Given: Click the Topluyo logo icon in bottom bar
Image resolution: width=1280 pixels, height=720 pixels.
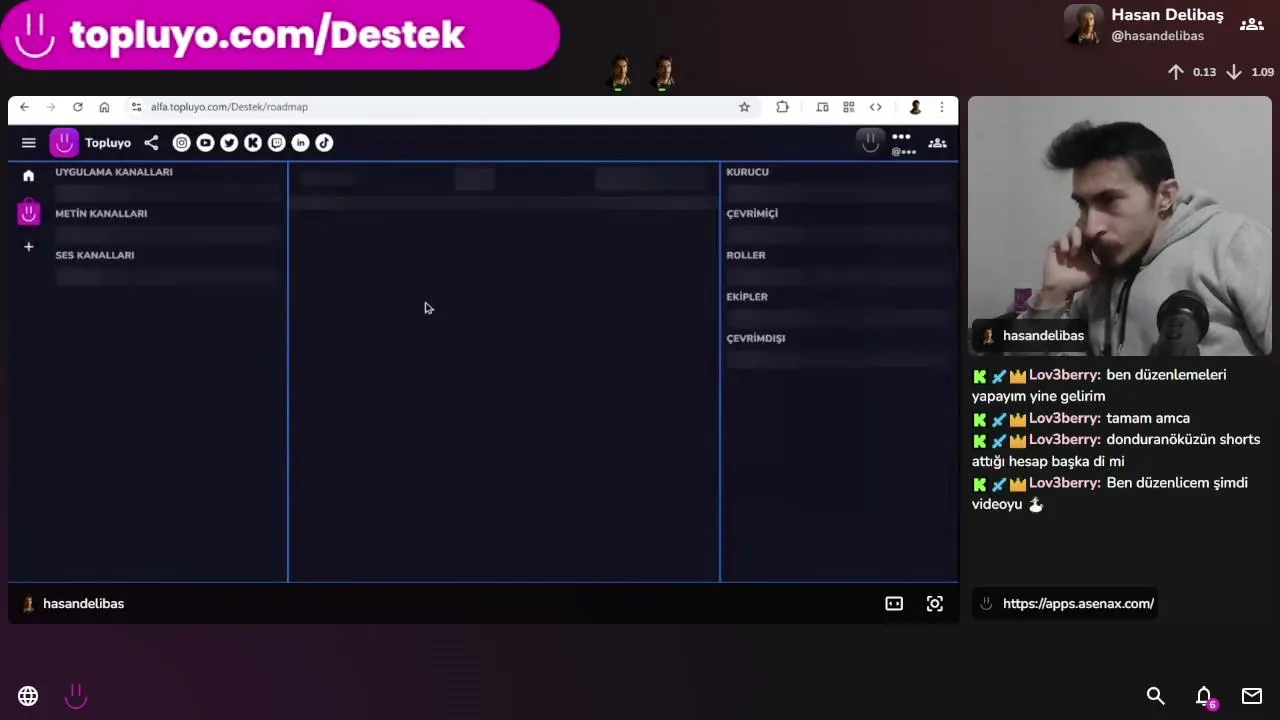Looking at the screenshot, I should 76,696.
